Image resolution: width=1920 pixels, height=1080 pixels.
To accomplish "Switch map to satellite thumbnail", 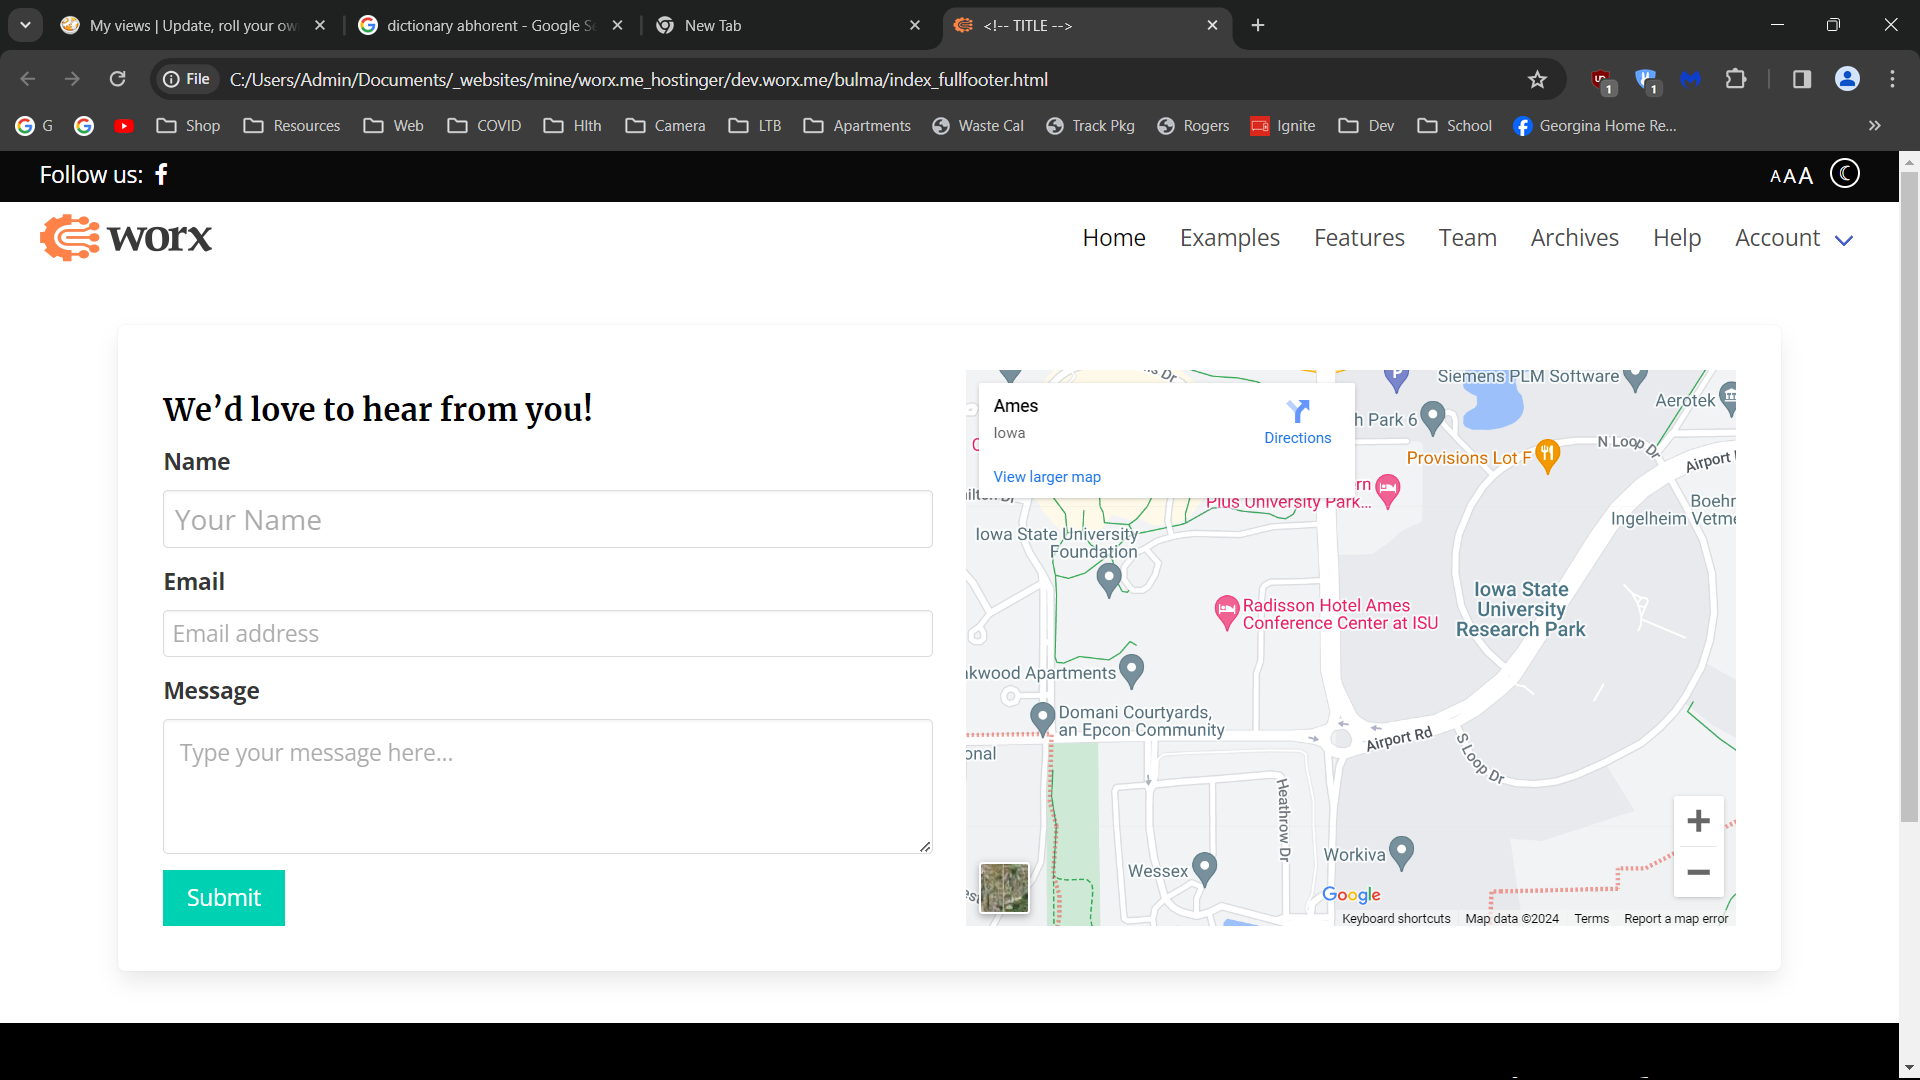I will point(1004,888).
